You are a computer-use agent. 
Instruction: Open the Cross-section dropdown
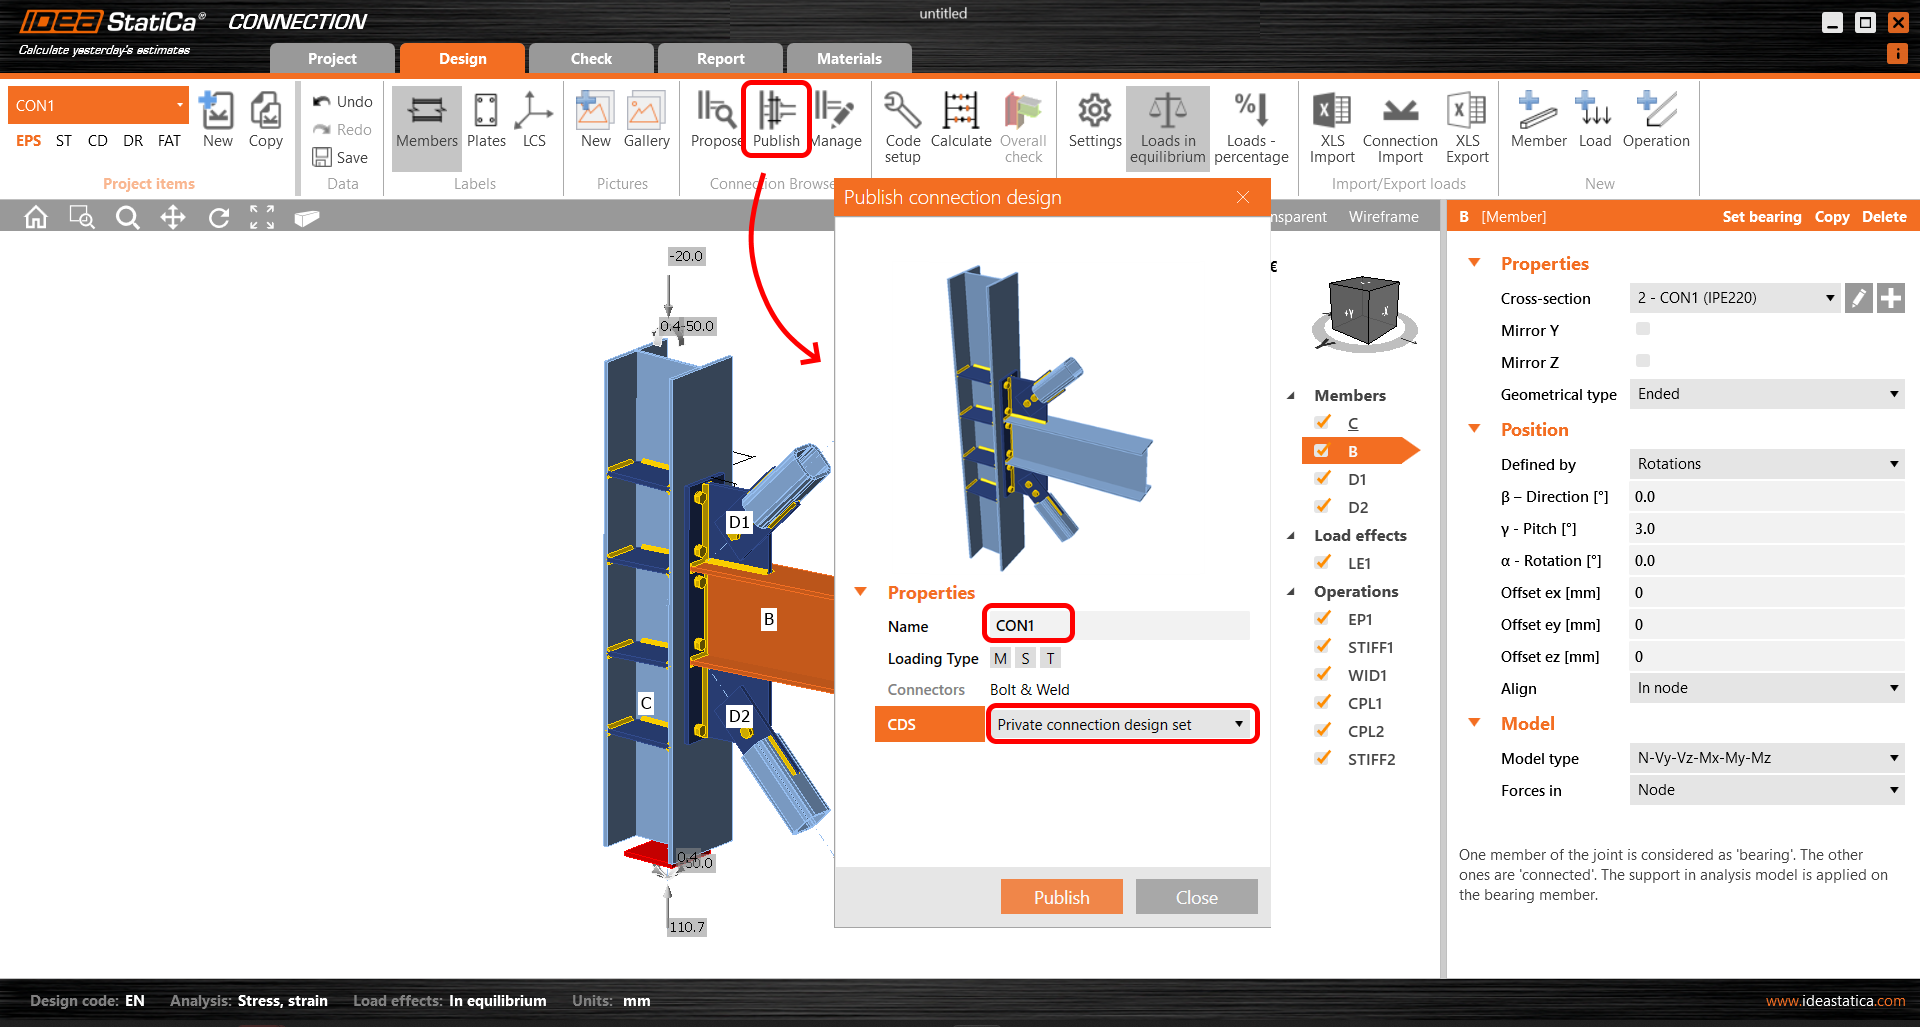pyautogui.click(x=1829, y=297)
